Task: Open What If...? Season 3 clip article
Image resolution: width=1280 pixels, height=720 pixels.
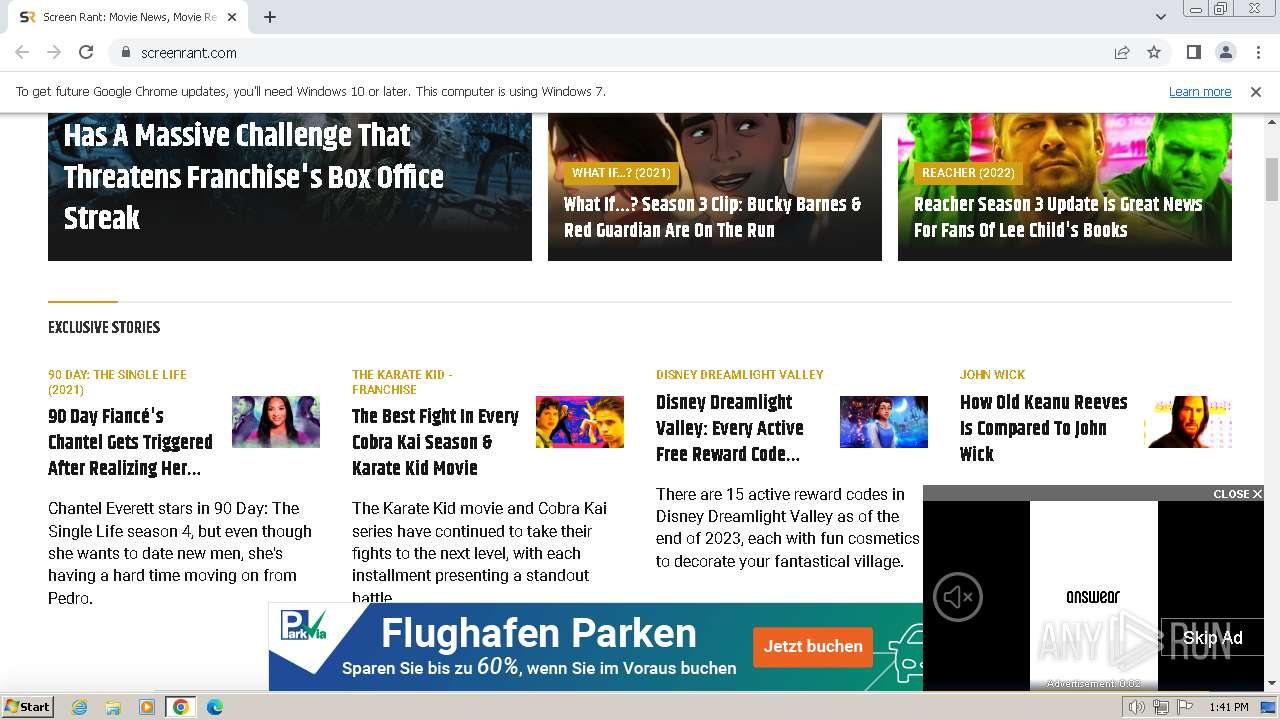Action: click(x=712, y=217)
